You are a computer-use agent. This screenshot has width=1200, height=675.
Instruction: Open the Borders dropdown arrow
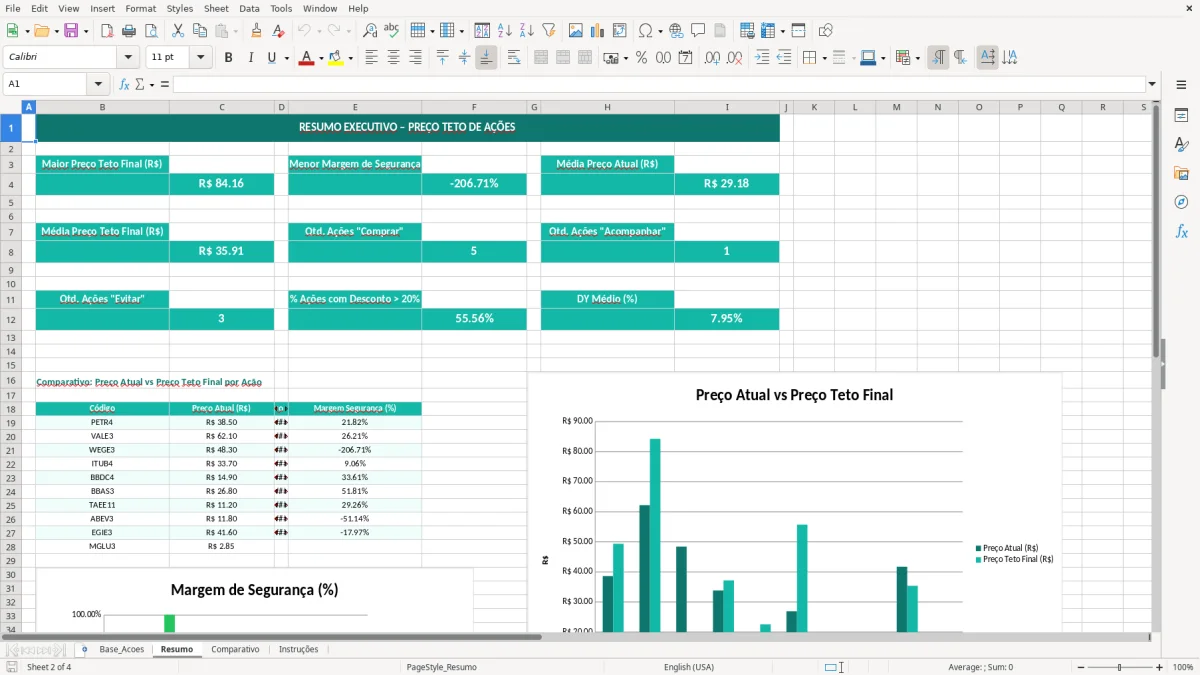point(826,58)
